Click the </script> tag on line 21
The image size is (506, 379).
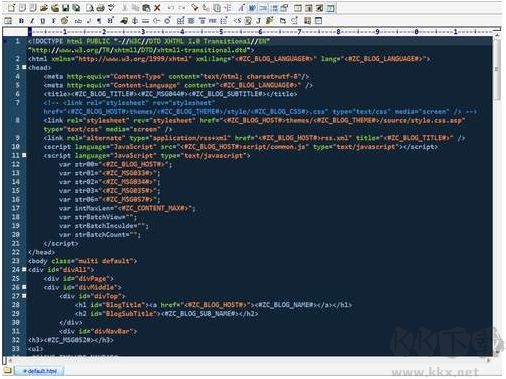click(x=61, y=243)
